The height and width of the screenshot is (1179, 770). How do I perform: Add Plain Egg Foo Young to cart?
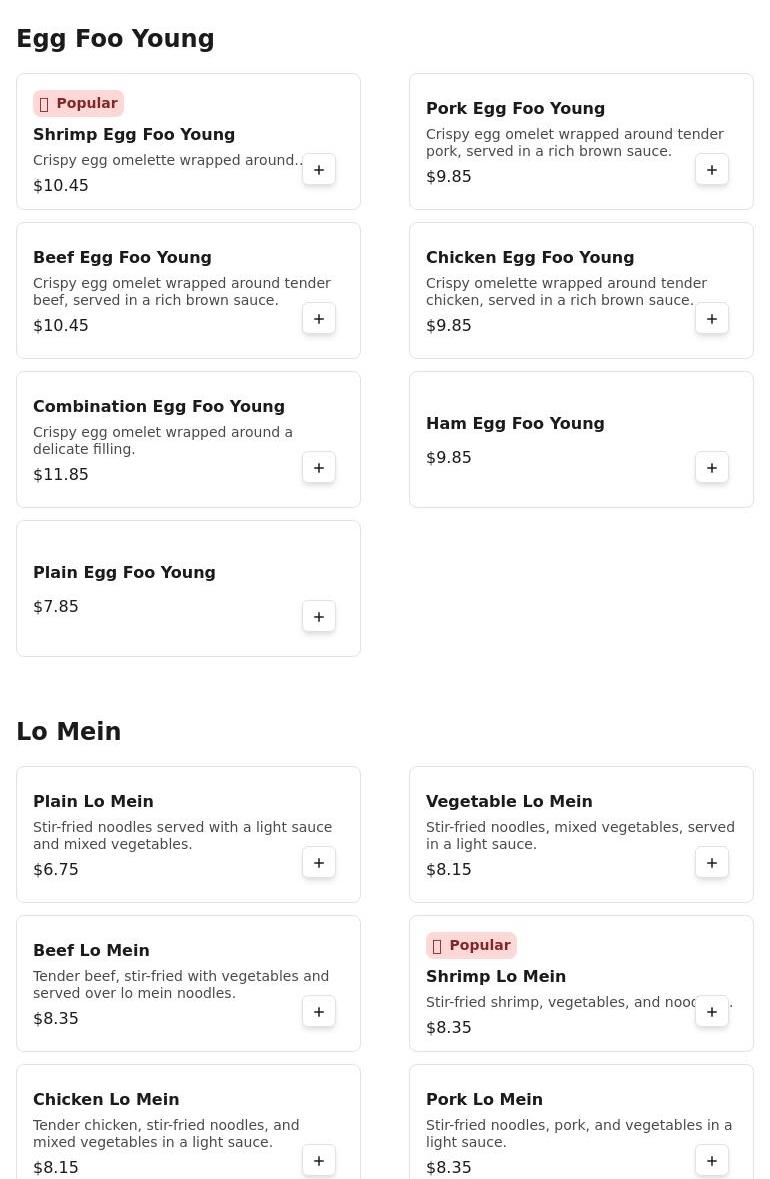319,617
